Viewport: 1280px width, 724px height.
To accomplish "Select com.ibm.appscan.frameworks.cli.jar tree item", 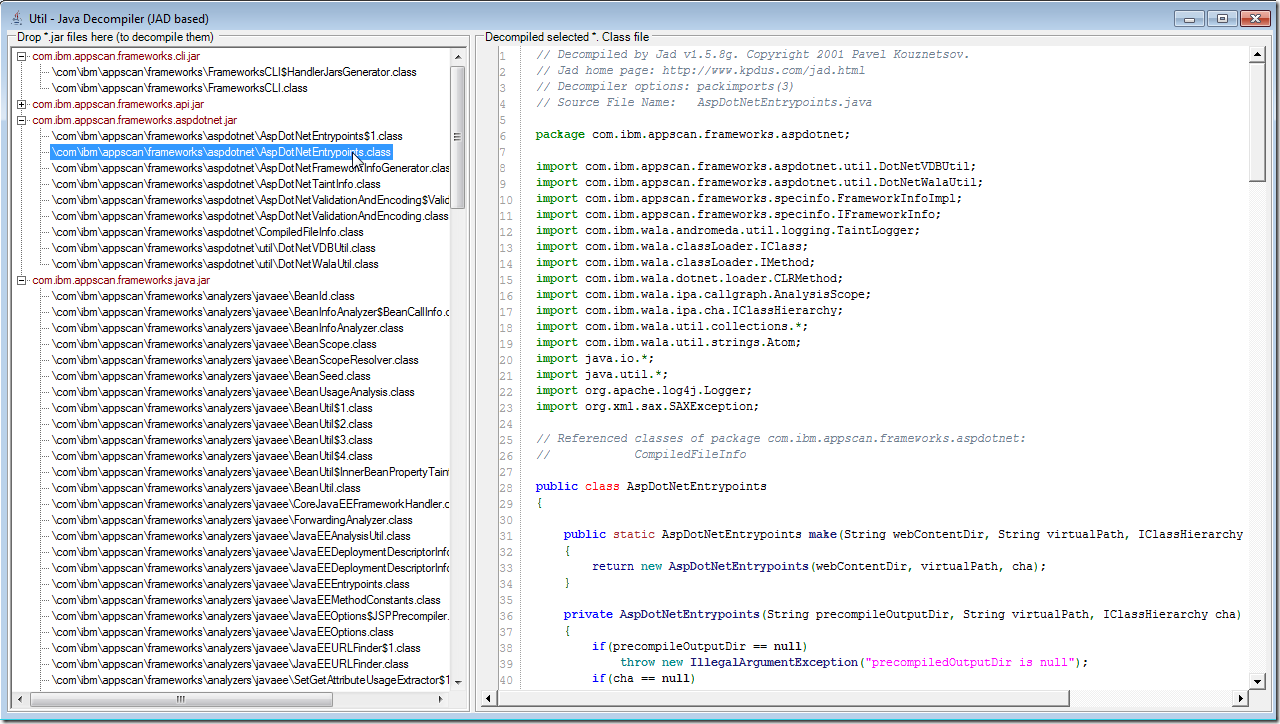I will (116, 56).
